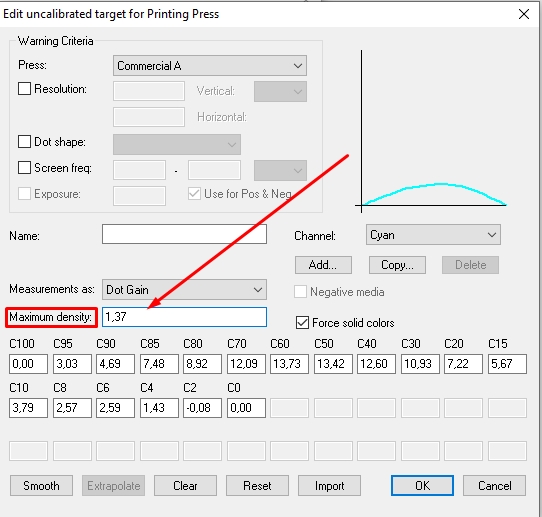542x517 pixels.
Task: Select the C100 field with 0,00
Action: 28,364
